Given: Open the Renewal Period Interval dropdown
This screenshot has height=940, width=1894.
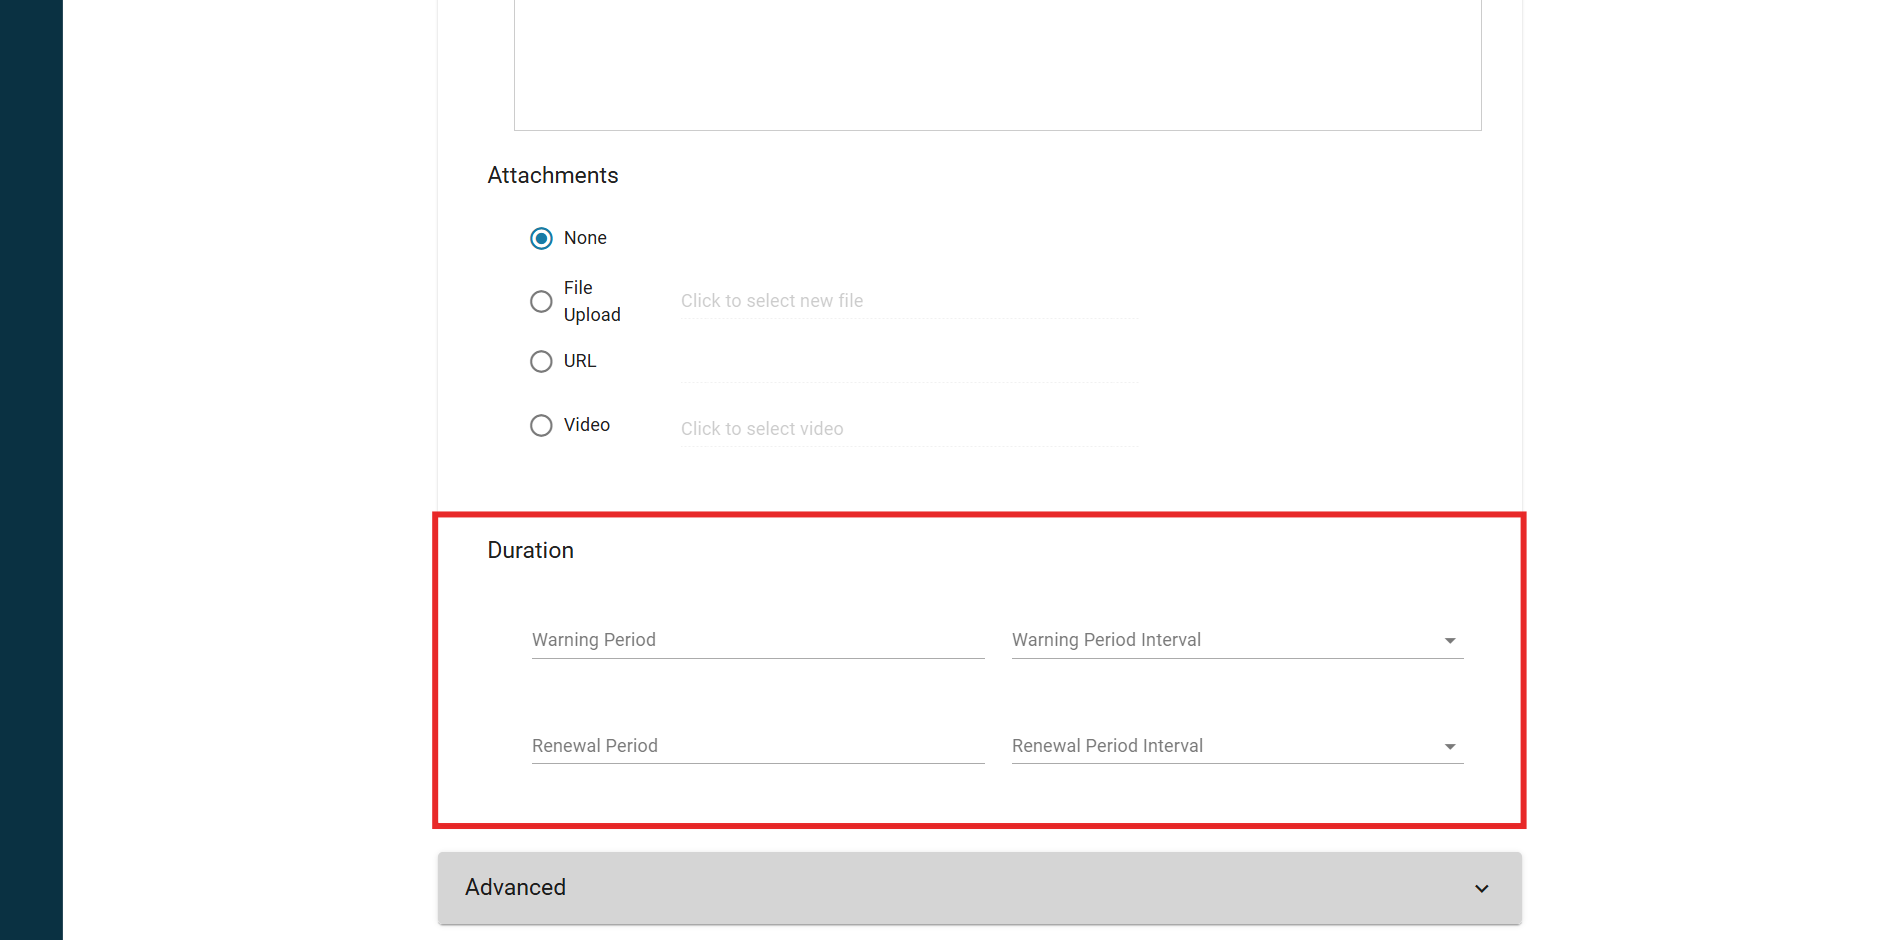Looking at the screenshot, I should coord(1225,746).
